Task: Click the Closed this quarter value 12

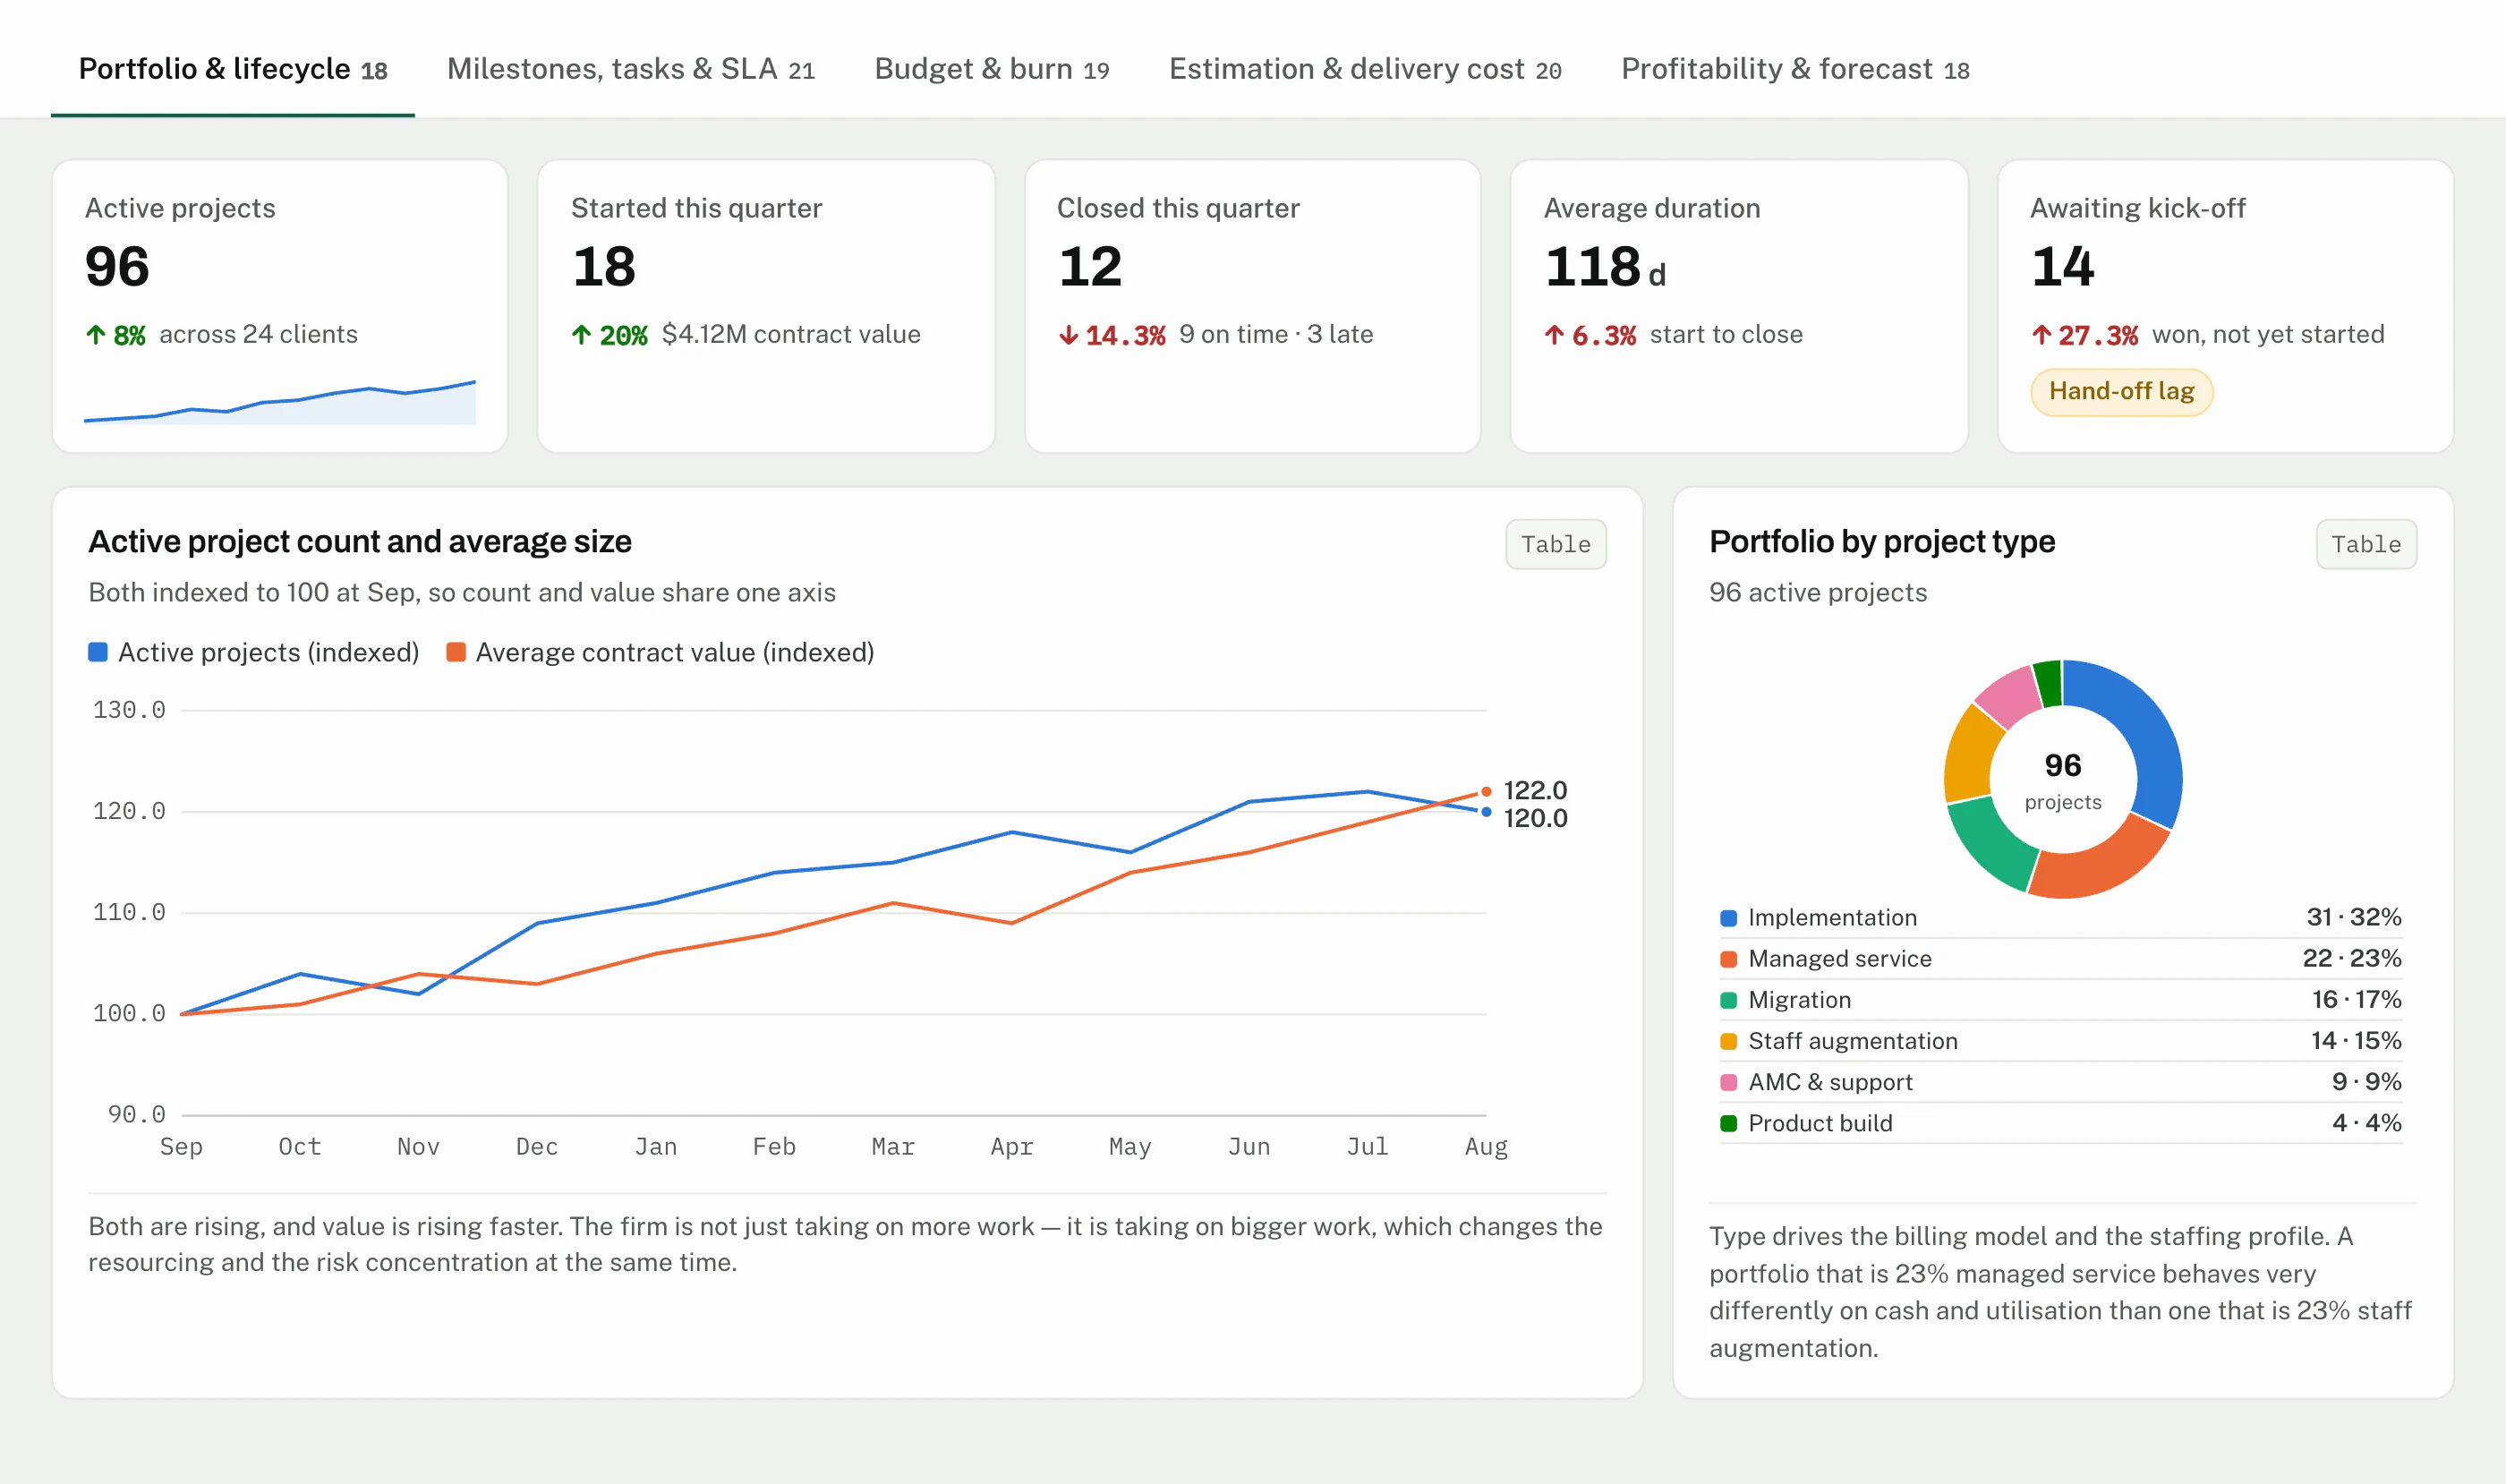Action: (1090, 267)
